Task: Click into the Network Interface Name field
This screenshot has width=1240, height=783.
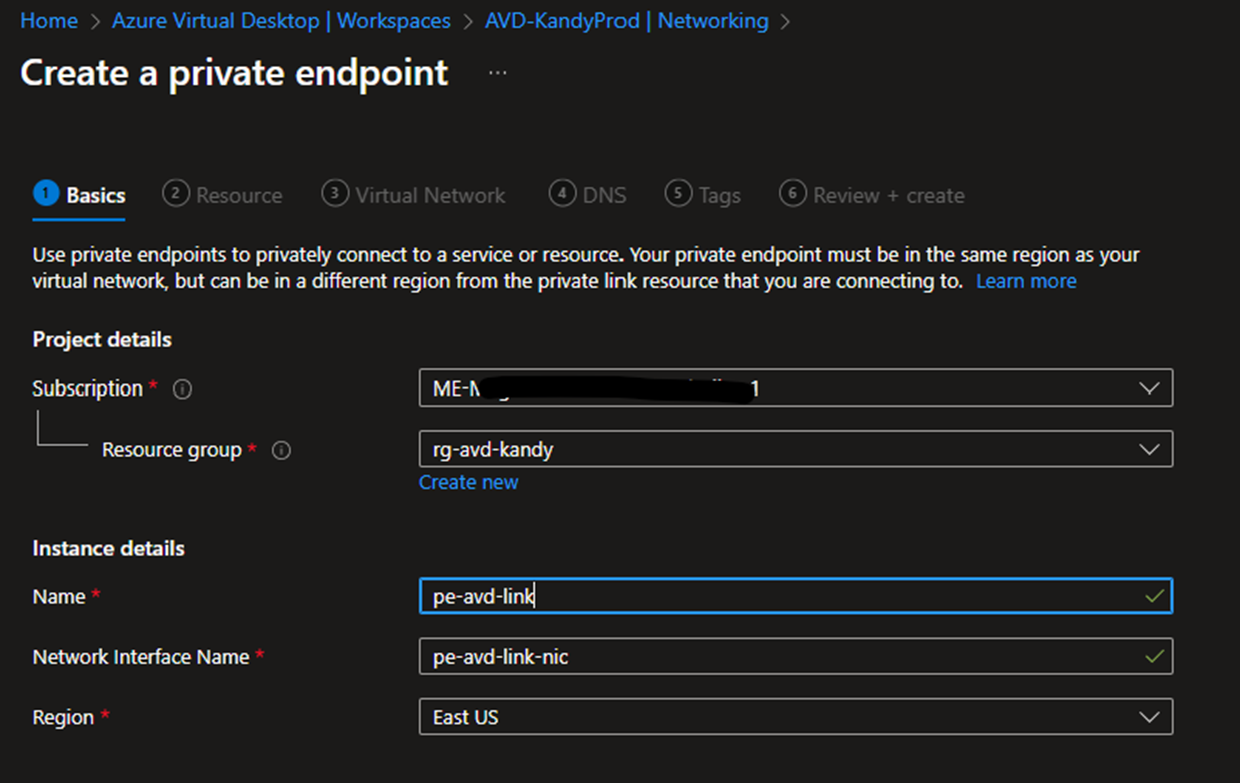Action: (x=796, y=657)
